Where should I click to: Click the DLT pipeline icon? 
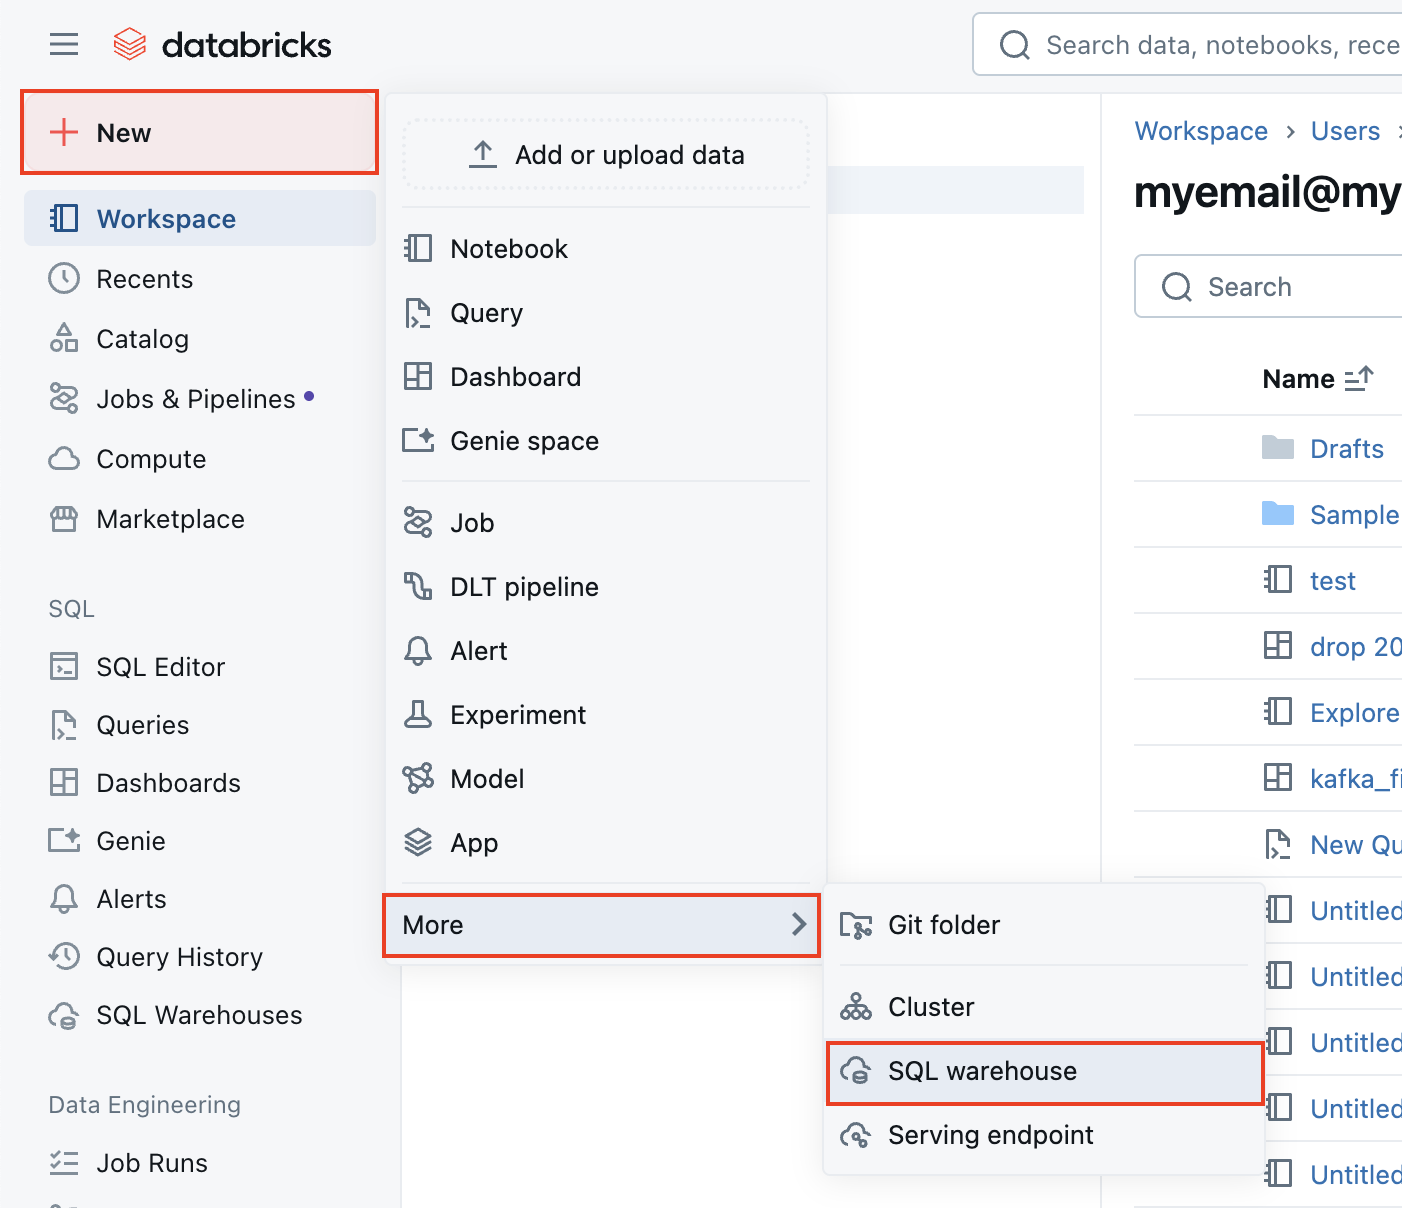tap(418, 586)
